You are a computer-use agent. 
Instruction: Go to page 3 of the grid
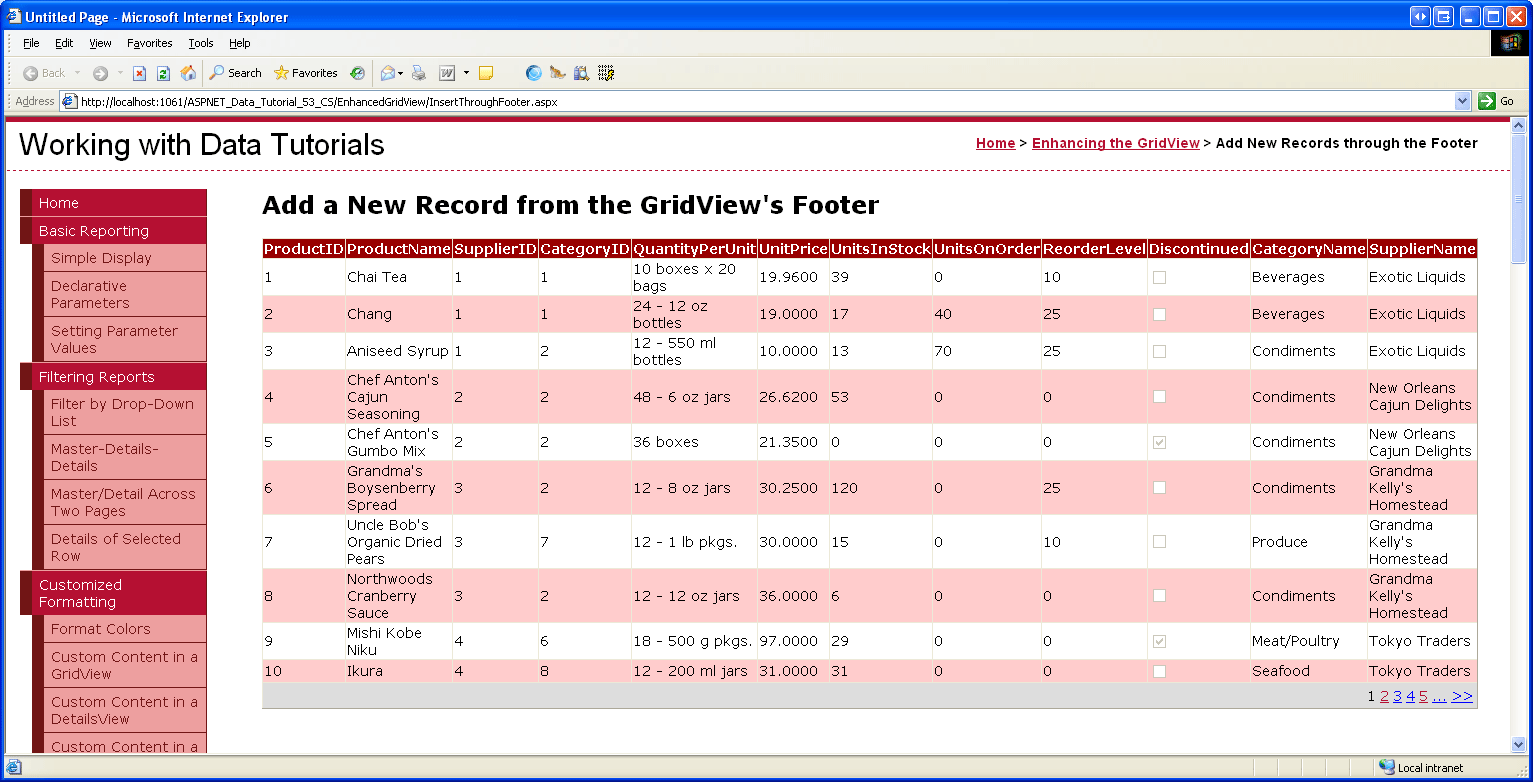coord(1397,696)
